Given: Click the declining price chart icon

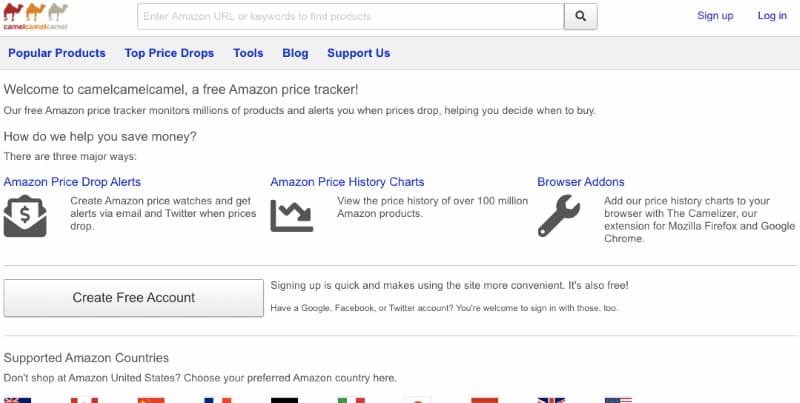Looking at the screenshot, I should (x=292, y=216).
